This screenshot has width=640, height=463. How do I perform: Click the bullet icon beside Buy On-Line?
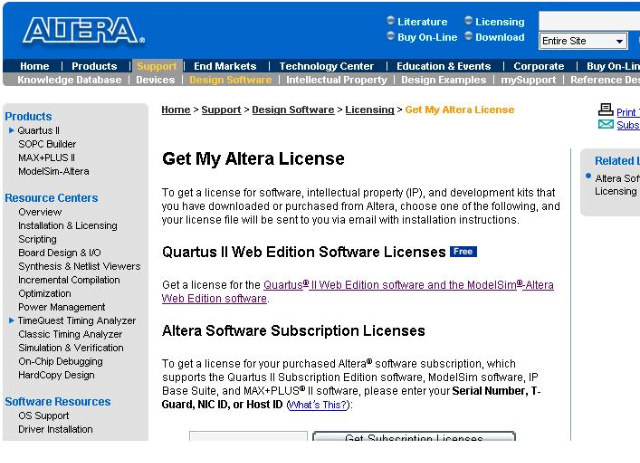point(391,36)
